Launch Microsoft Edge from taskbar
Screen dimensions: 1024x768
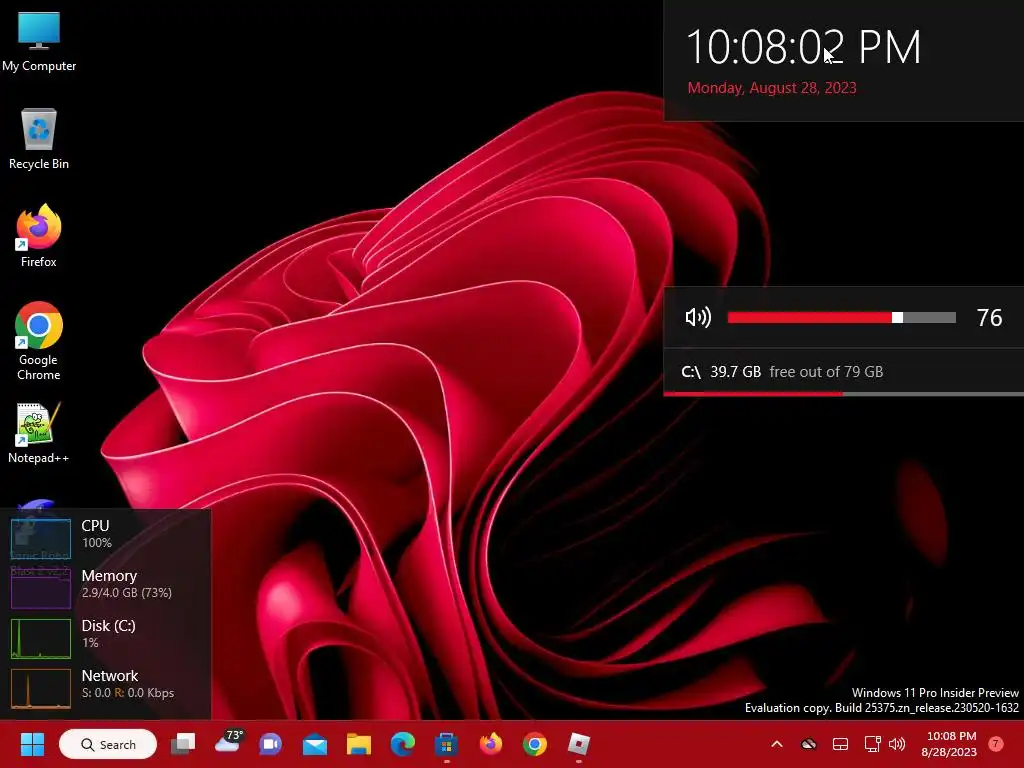pos(402,744)
